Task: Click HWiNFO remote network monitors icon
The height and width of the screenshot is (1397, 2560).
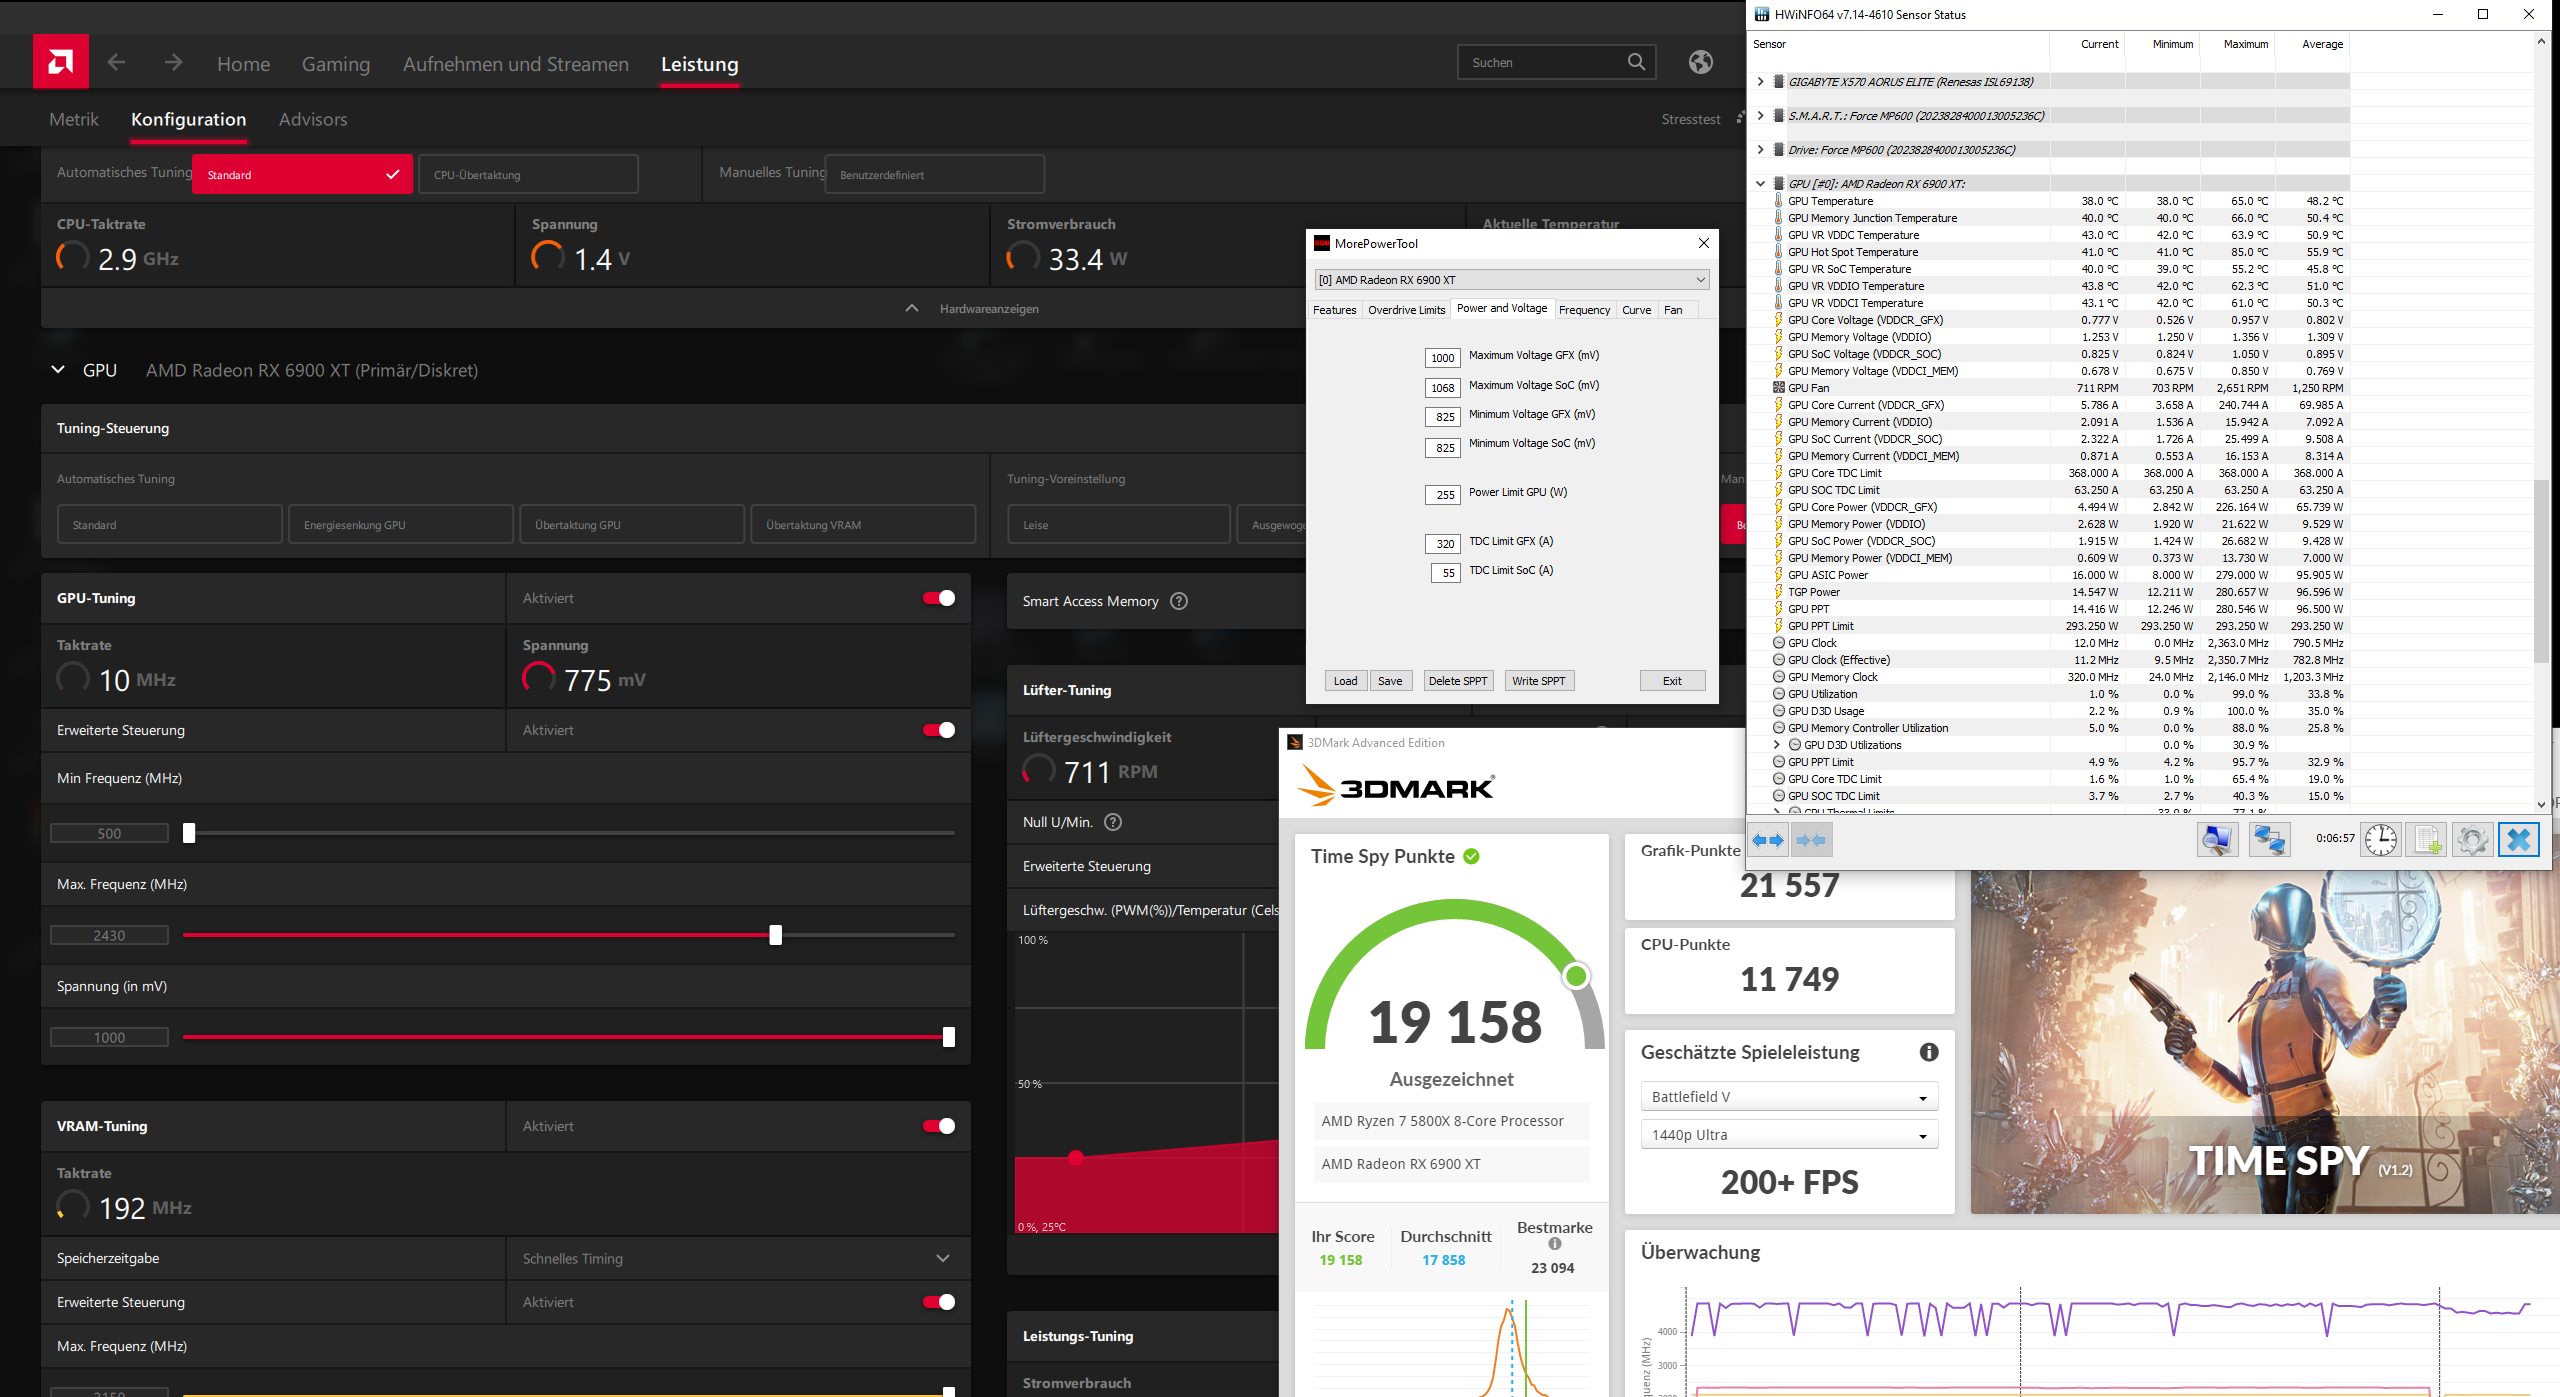Action: pyautogui.click(x=2269, y=840)
